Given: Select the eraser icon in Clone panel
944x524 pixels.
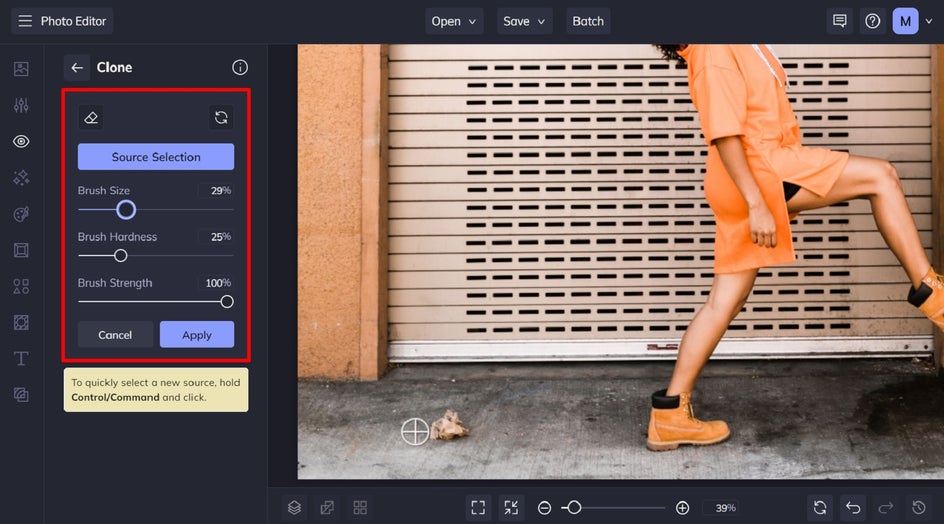Looking at the screenshot, I should pos(91,117).
